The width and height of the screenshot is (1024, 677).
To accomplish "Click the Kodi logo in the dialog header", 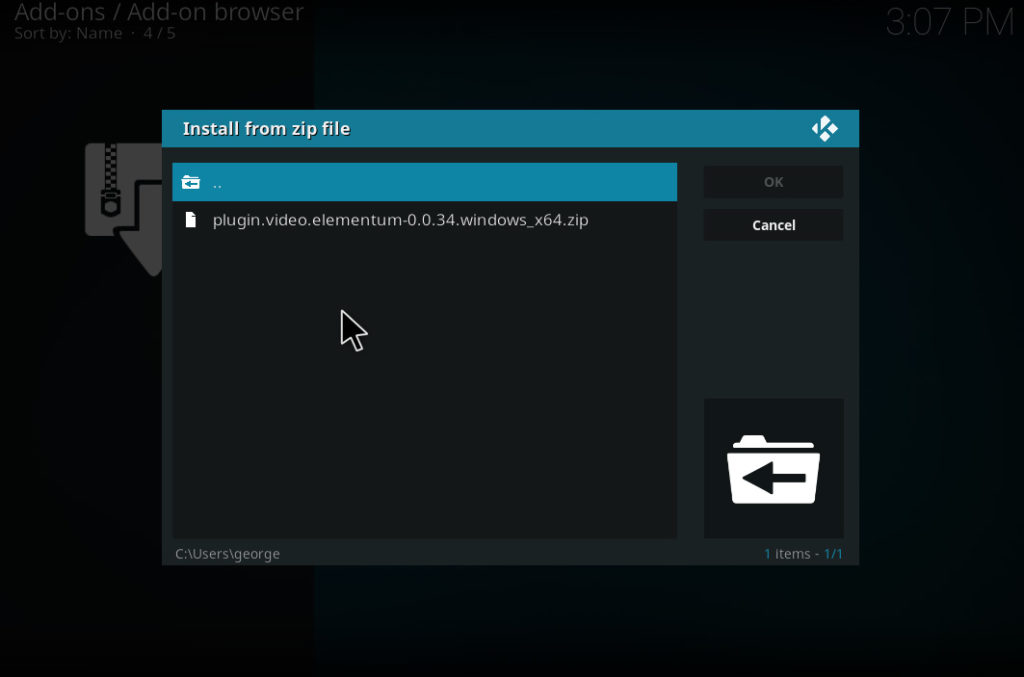I will pos(825,128).
